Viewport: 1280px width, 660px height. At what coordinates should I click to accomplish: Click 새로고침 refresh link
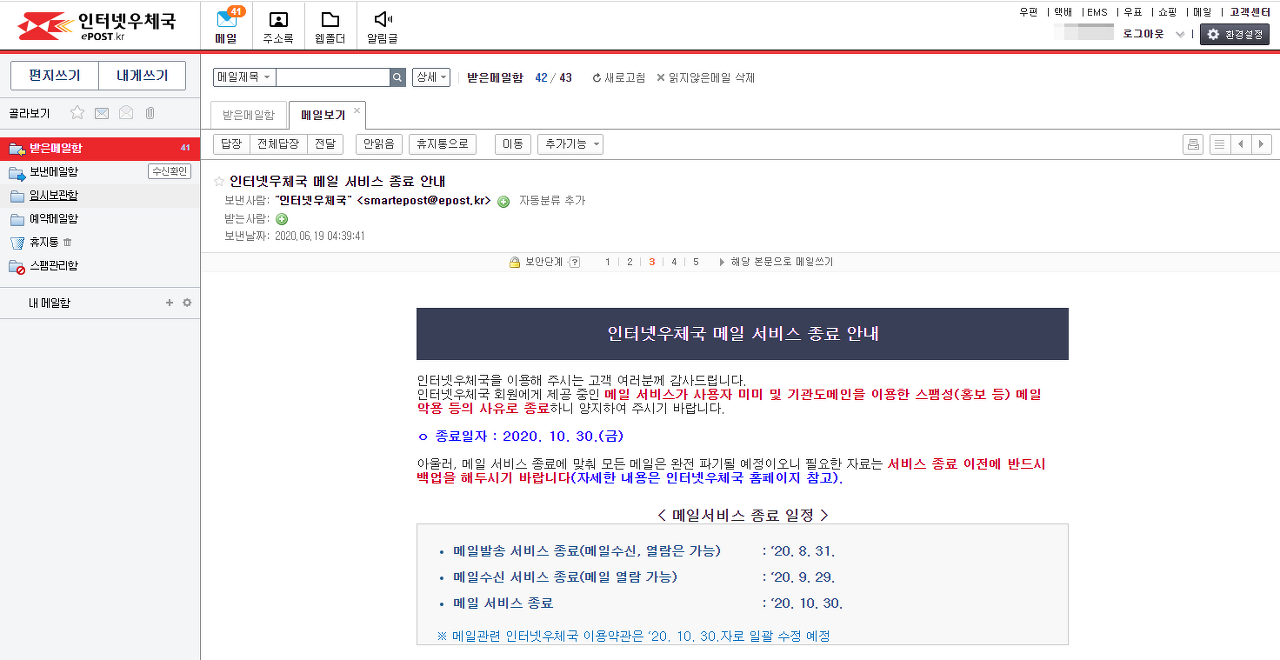(619, 78)
